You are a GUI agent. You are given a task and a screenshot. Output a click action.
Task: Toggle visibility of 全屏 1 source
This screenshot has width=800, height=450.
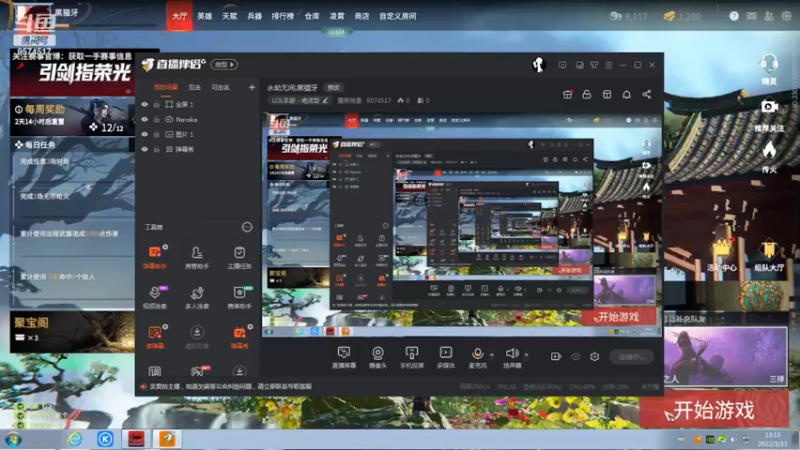(144, 104)
